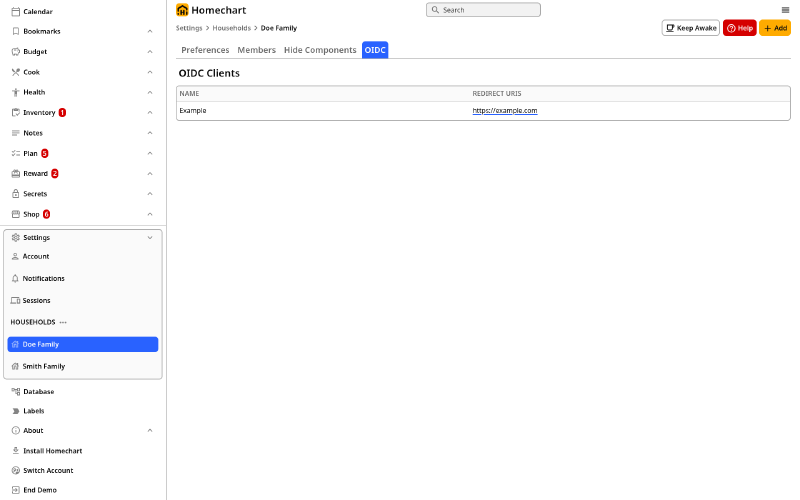Toggle the Keep Awake button
This screenshot has width=800, height=500.
pos(690,28)
